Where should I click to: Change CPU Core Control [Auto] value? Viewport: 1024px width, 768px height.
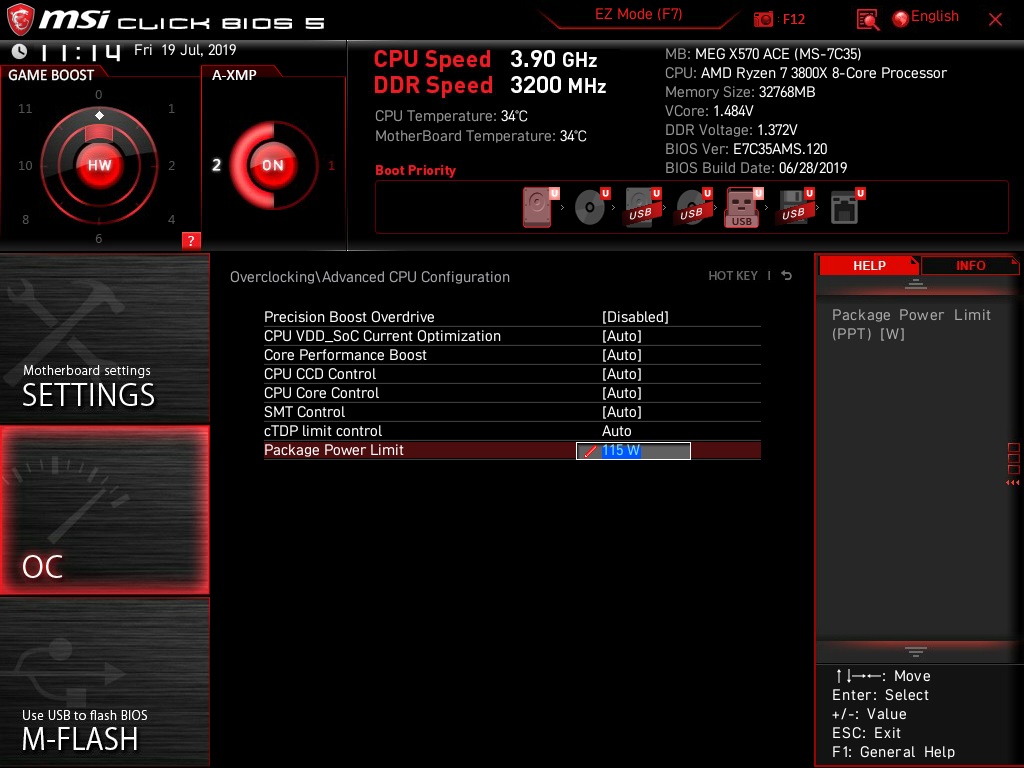tap(621, 392)
